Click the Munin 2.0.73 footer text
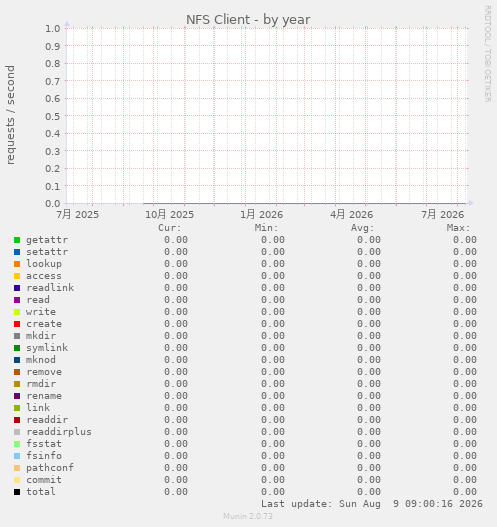Image resolution: width=497 pixels, height=527 pixels. (248, 516)
